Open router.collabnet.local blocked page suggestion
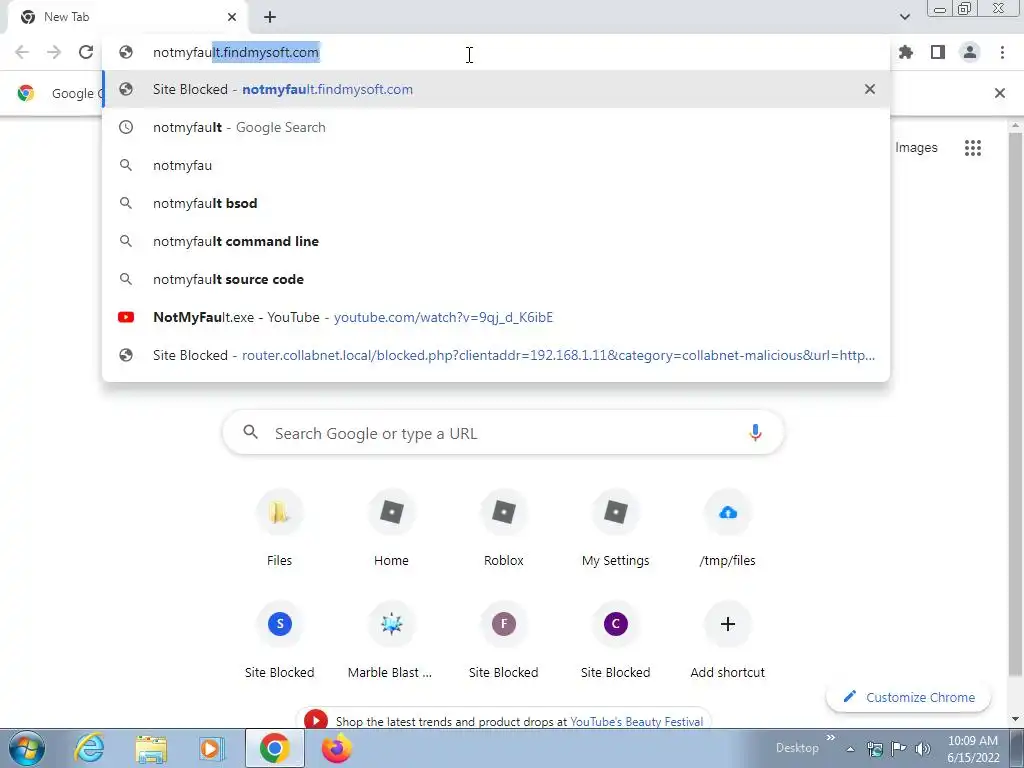 [496, 355]
